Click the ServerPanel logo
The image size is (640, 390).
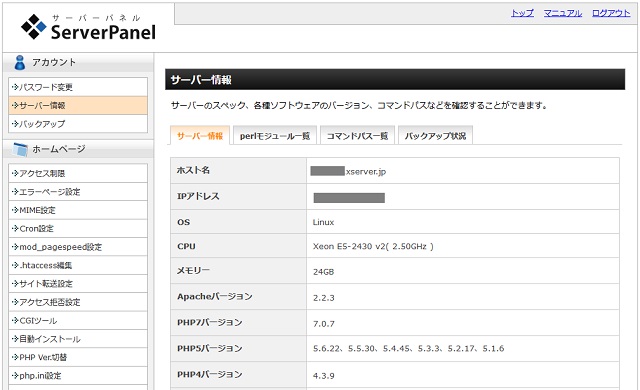[x=89, y=27]
